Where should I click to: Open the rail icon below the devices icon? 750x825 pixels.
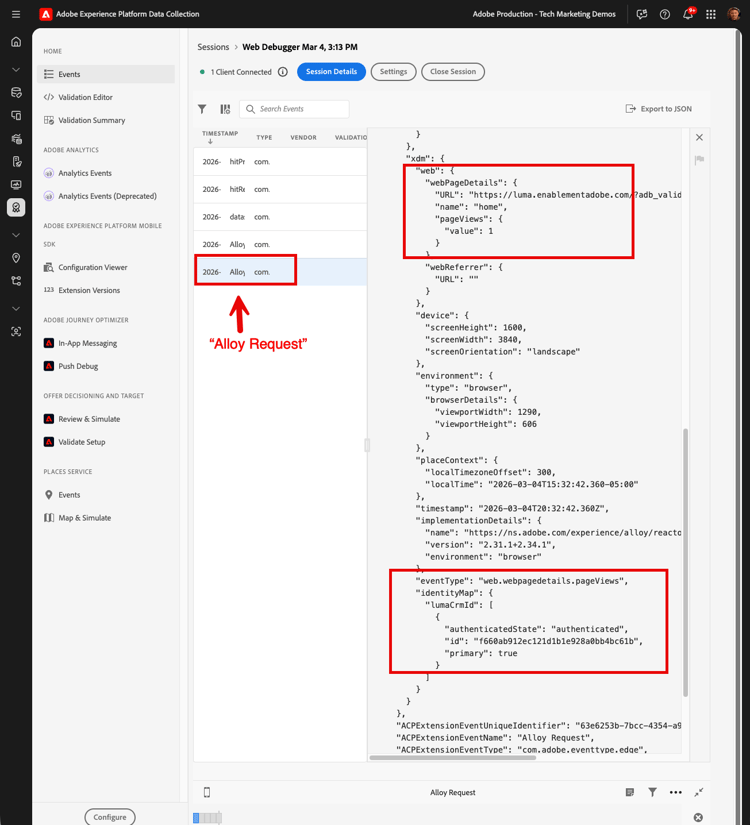(x=16, y=138)
